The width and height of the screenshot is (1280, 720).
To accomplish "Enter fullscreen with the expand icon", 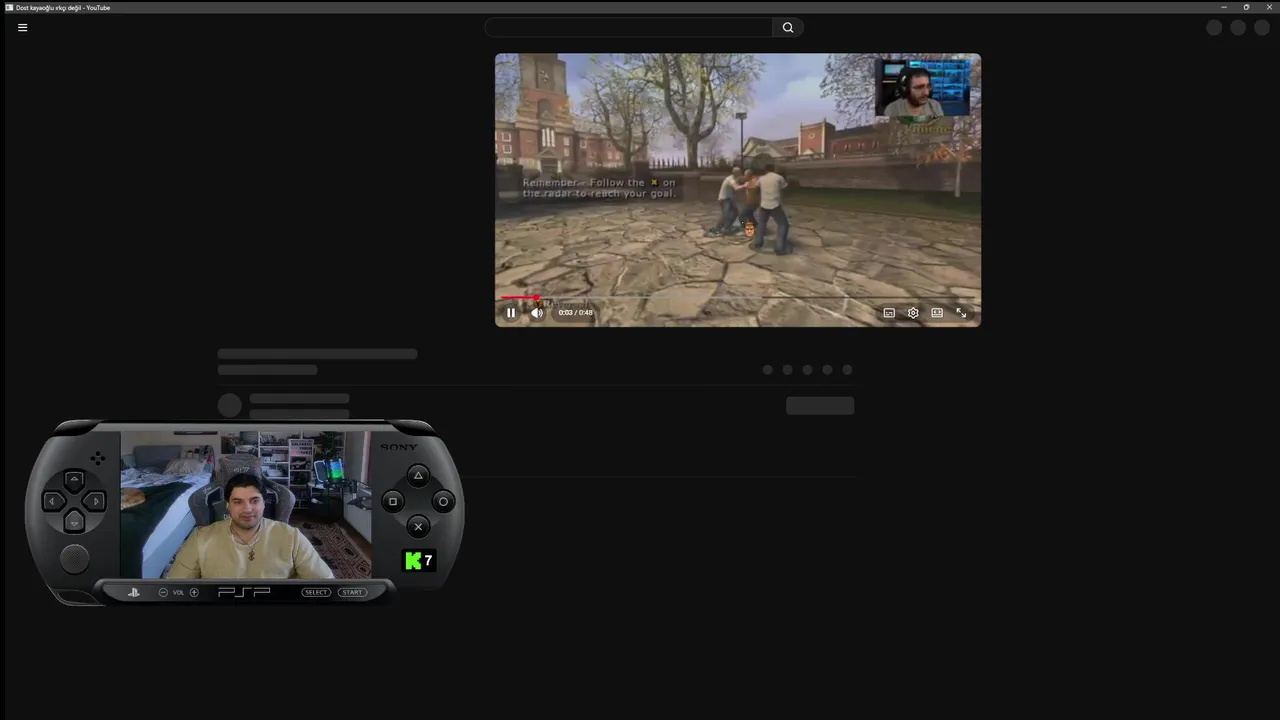I will click(961, 313).
